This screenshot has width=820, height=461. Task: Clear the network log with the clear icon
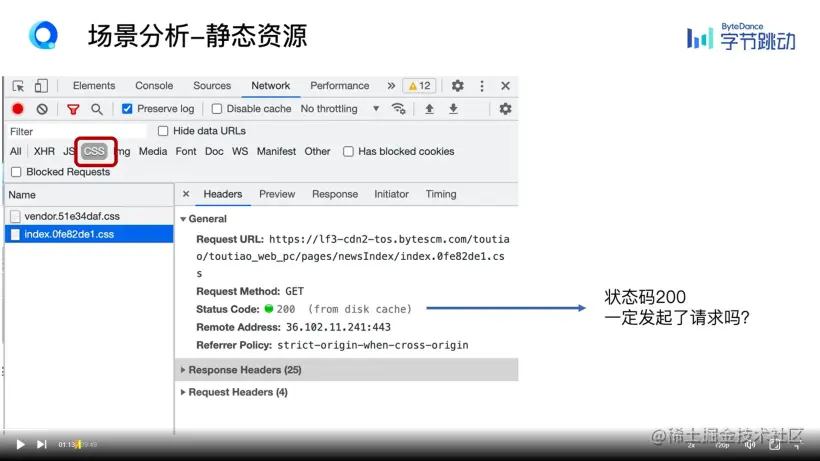42,109
